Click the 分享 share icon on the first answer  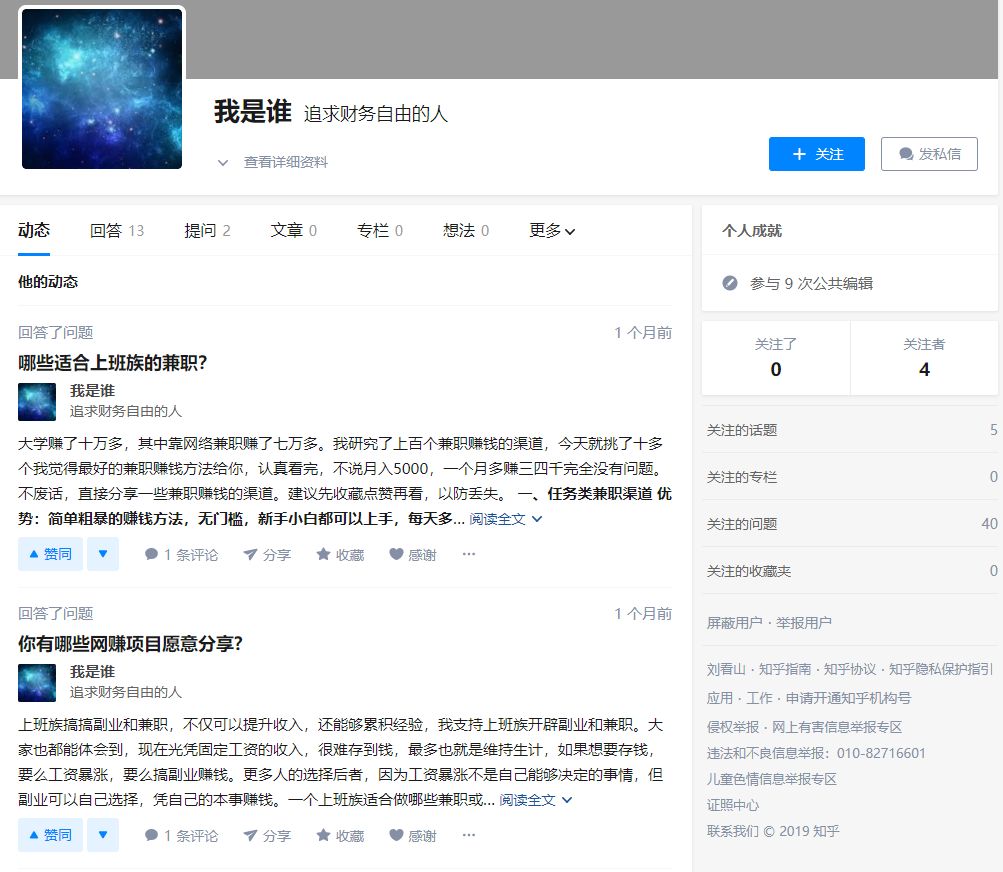(x=266, y=553)
